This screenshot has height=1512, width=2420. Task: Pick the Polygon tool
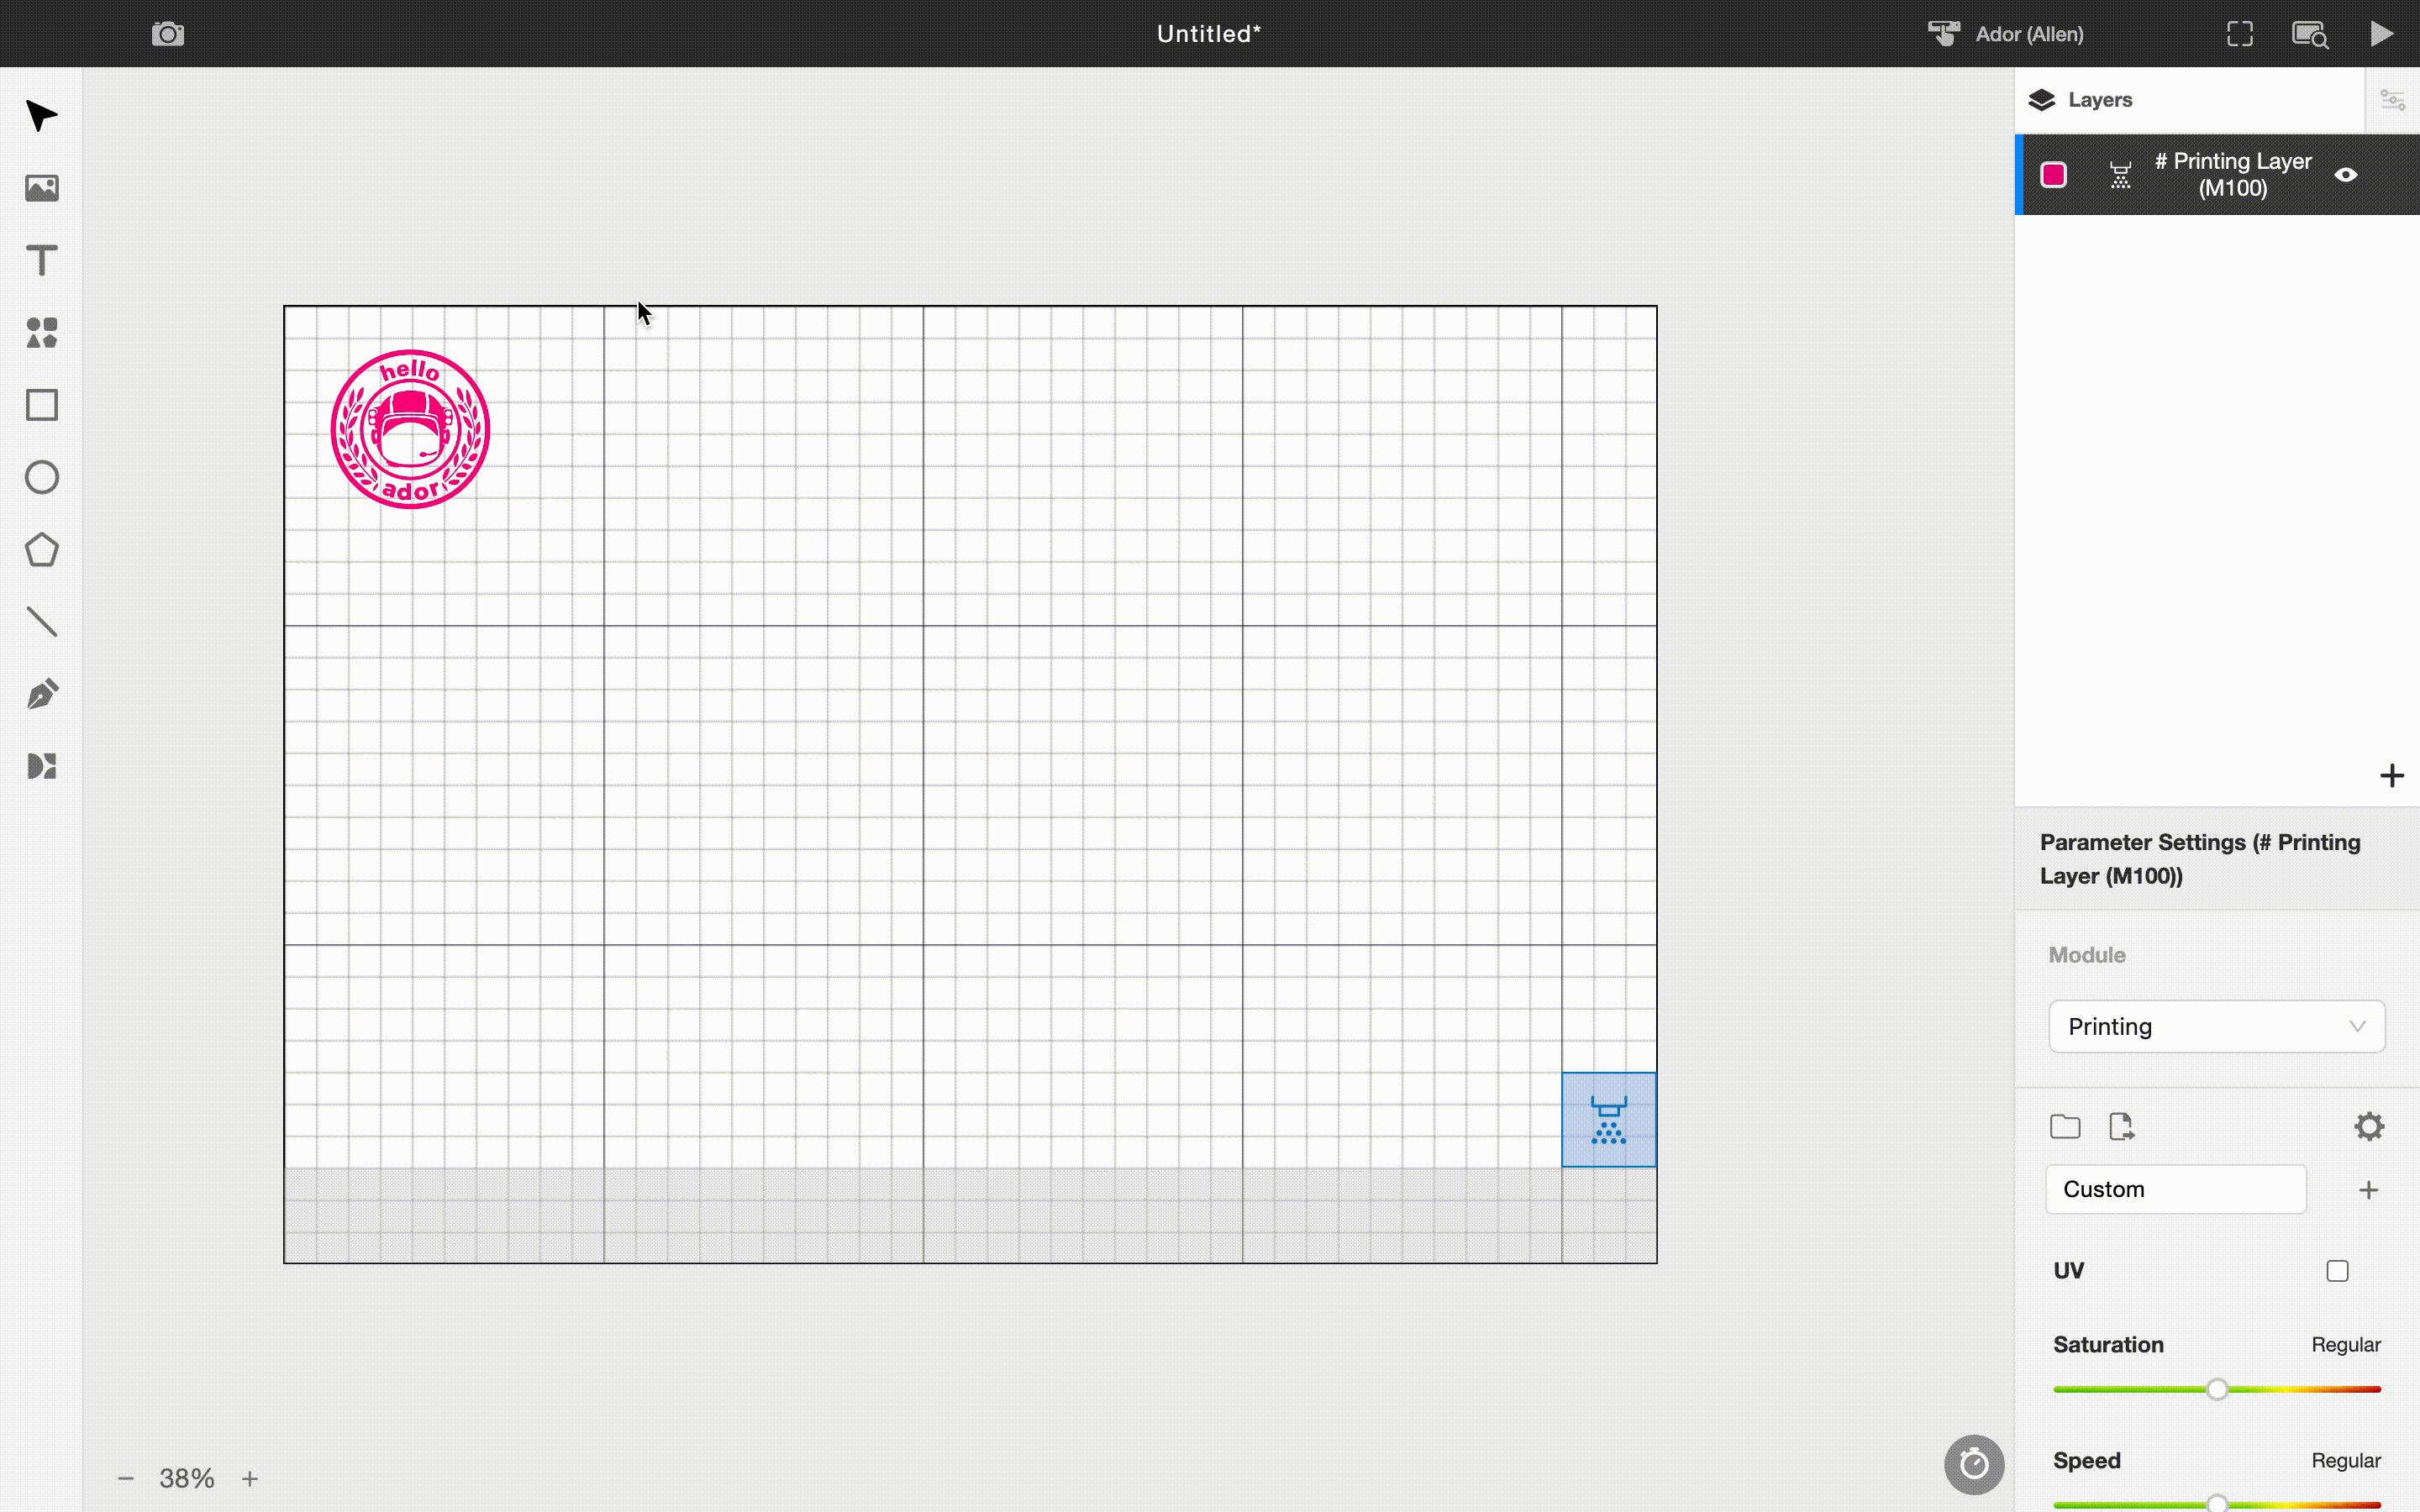(x=41, y=550)
